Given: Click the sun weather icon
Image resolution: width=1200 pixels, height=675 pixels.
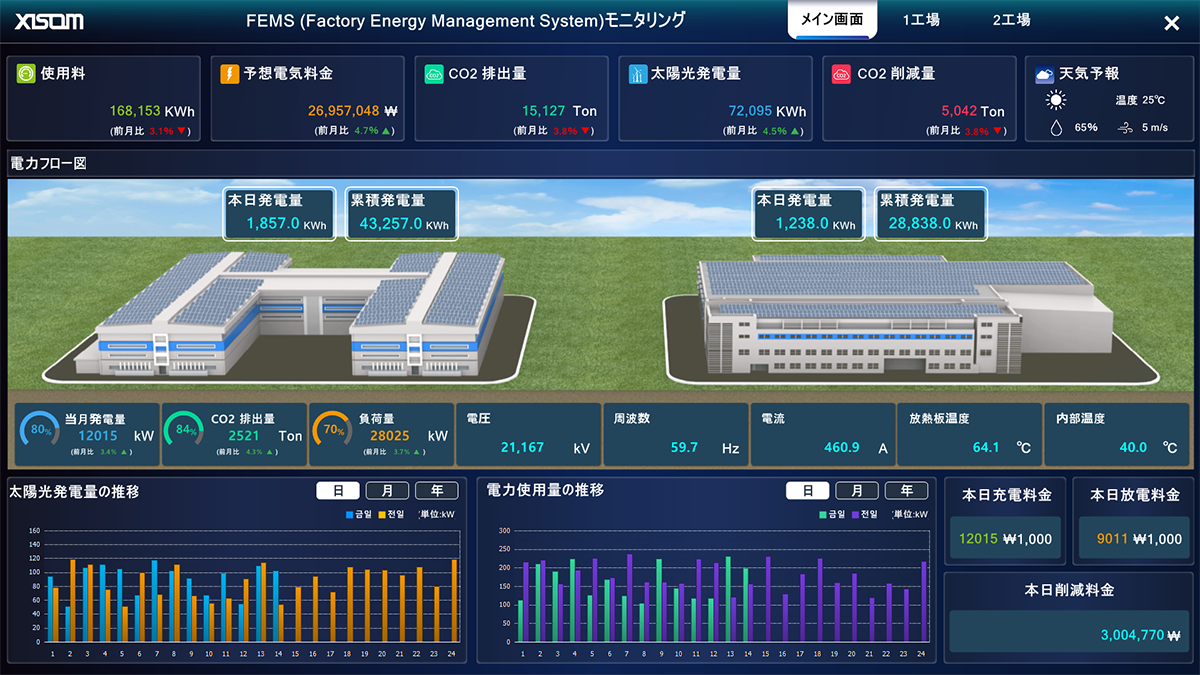Looking at the screenshot, I should click(x=1056, y=100).
